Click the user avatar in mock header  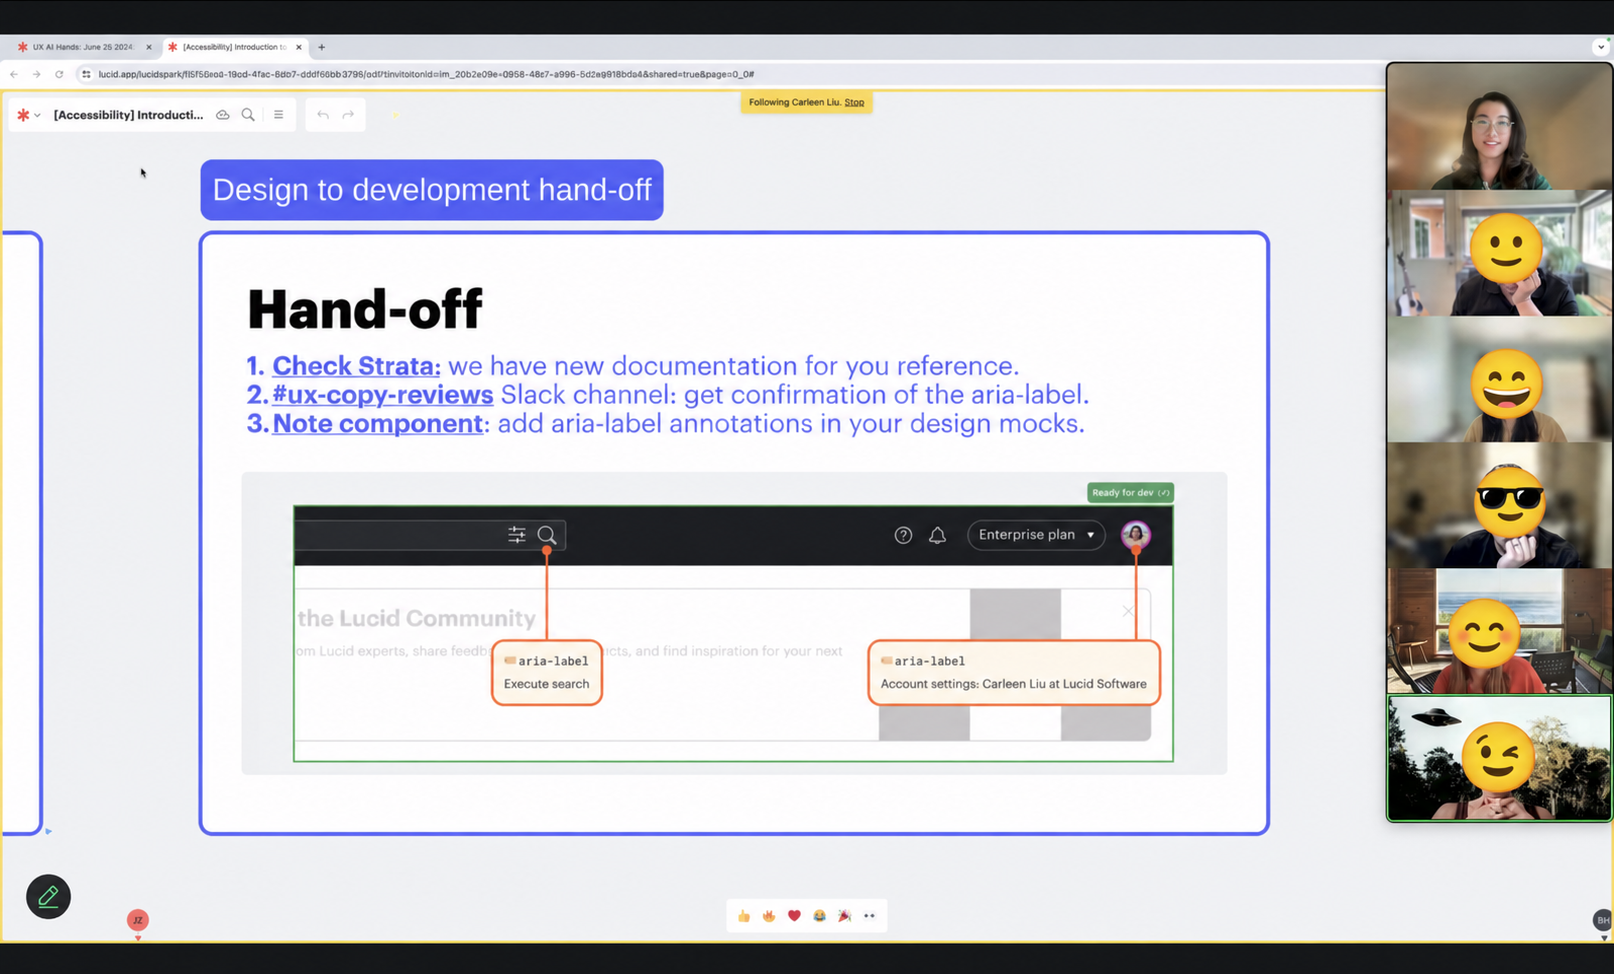point(1135,535)
